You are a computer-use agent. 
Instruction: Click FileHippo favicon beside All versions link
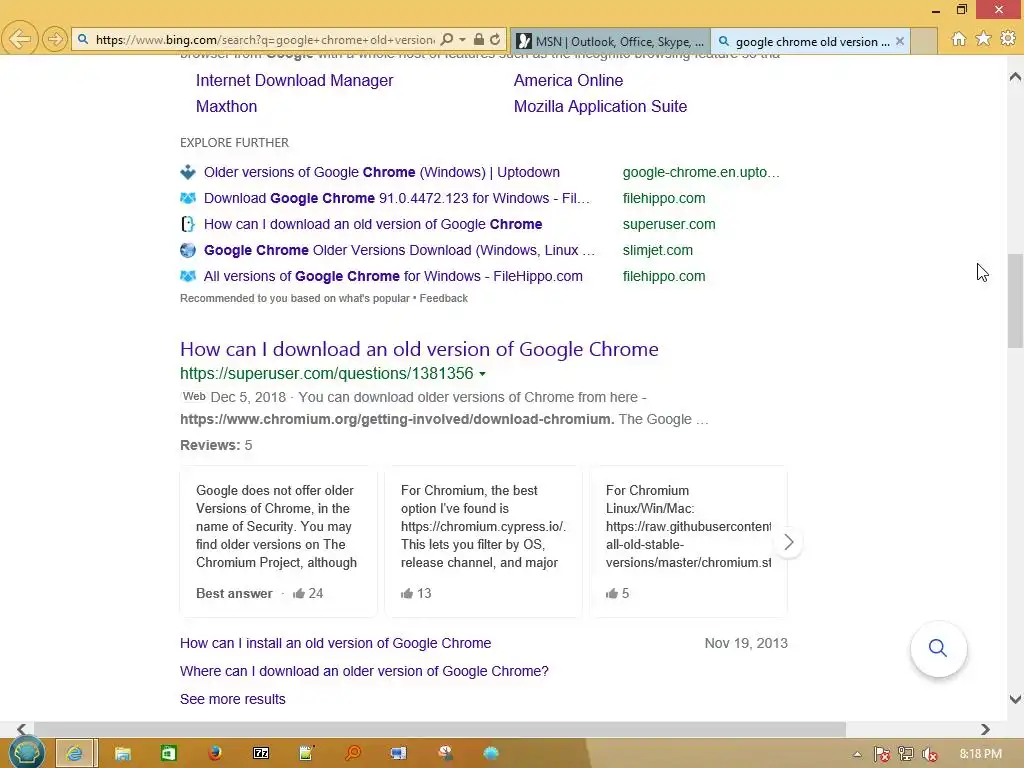188,276
